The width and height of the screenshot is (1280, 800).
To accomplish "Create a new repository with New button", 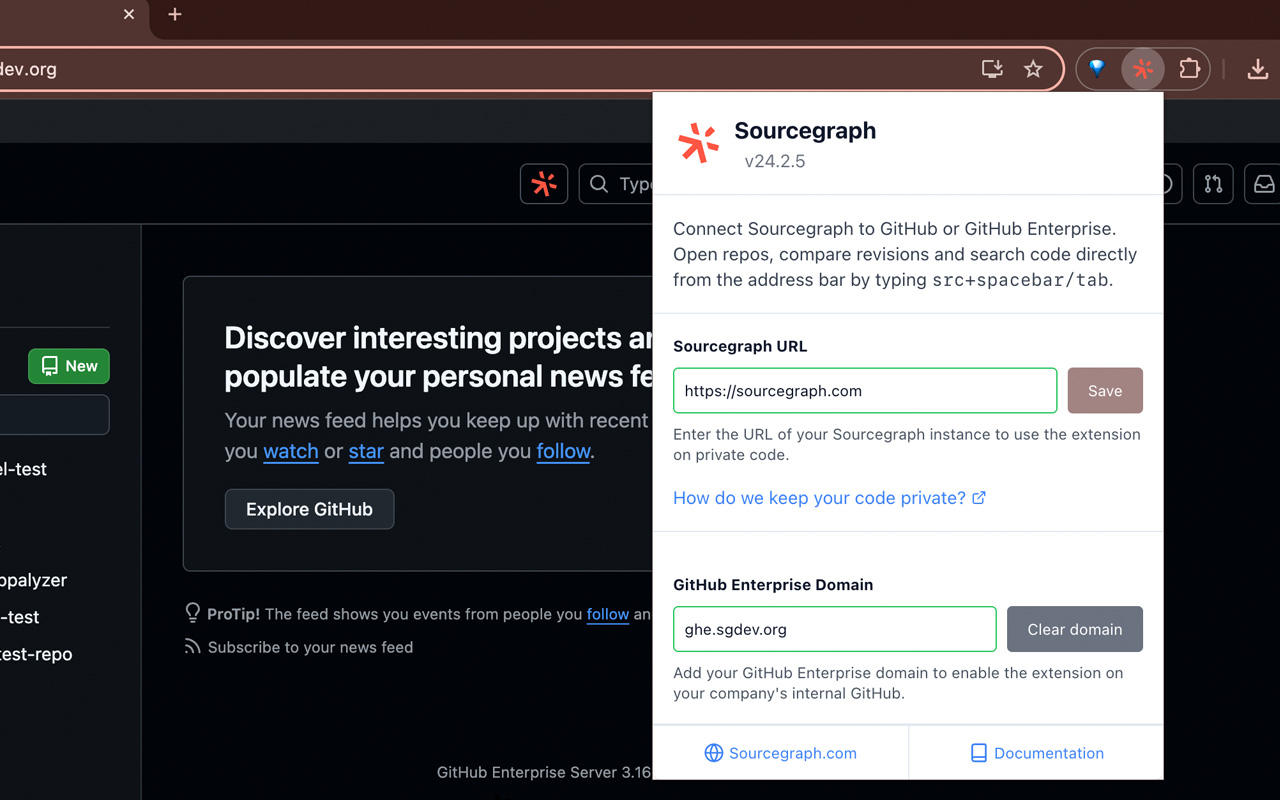I will click(69, 366).
